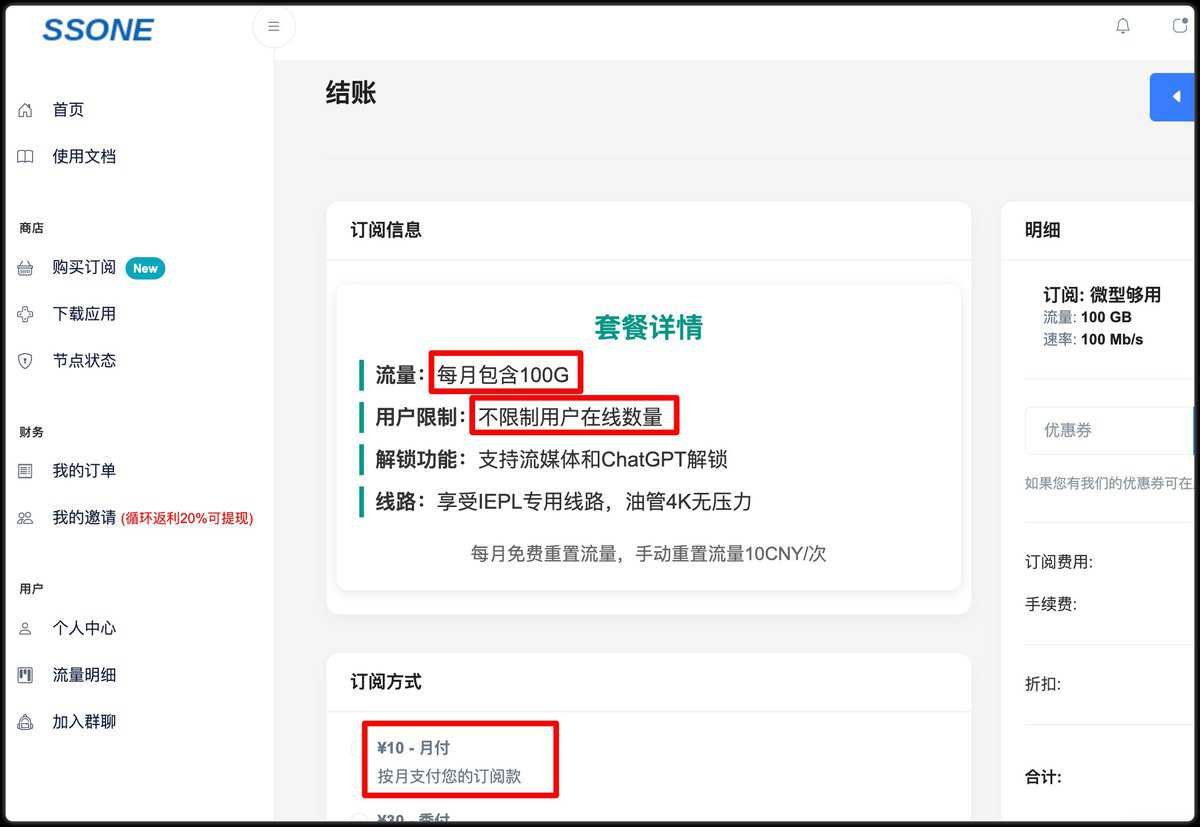Screen dimensions: 1200x827
Task: Click the 流量明细 traffic details icon
Action: (x=24, y=674)
